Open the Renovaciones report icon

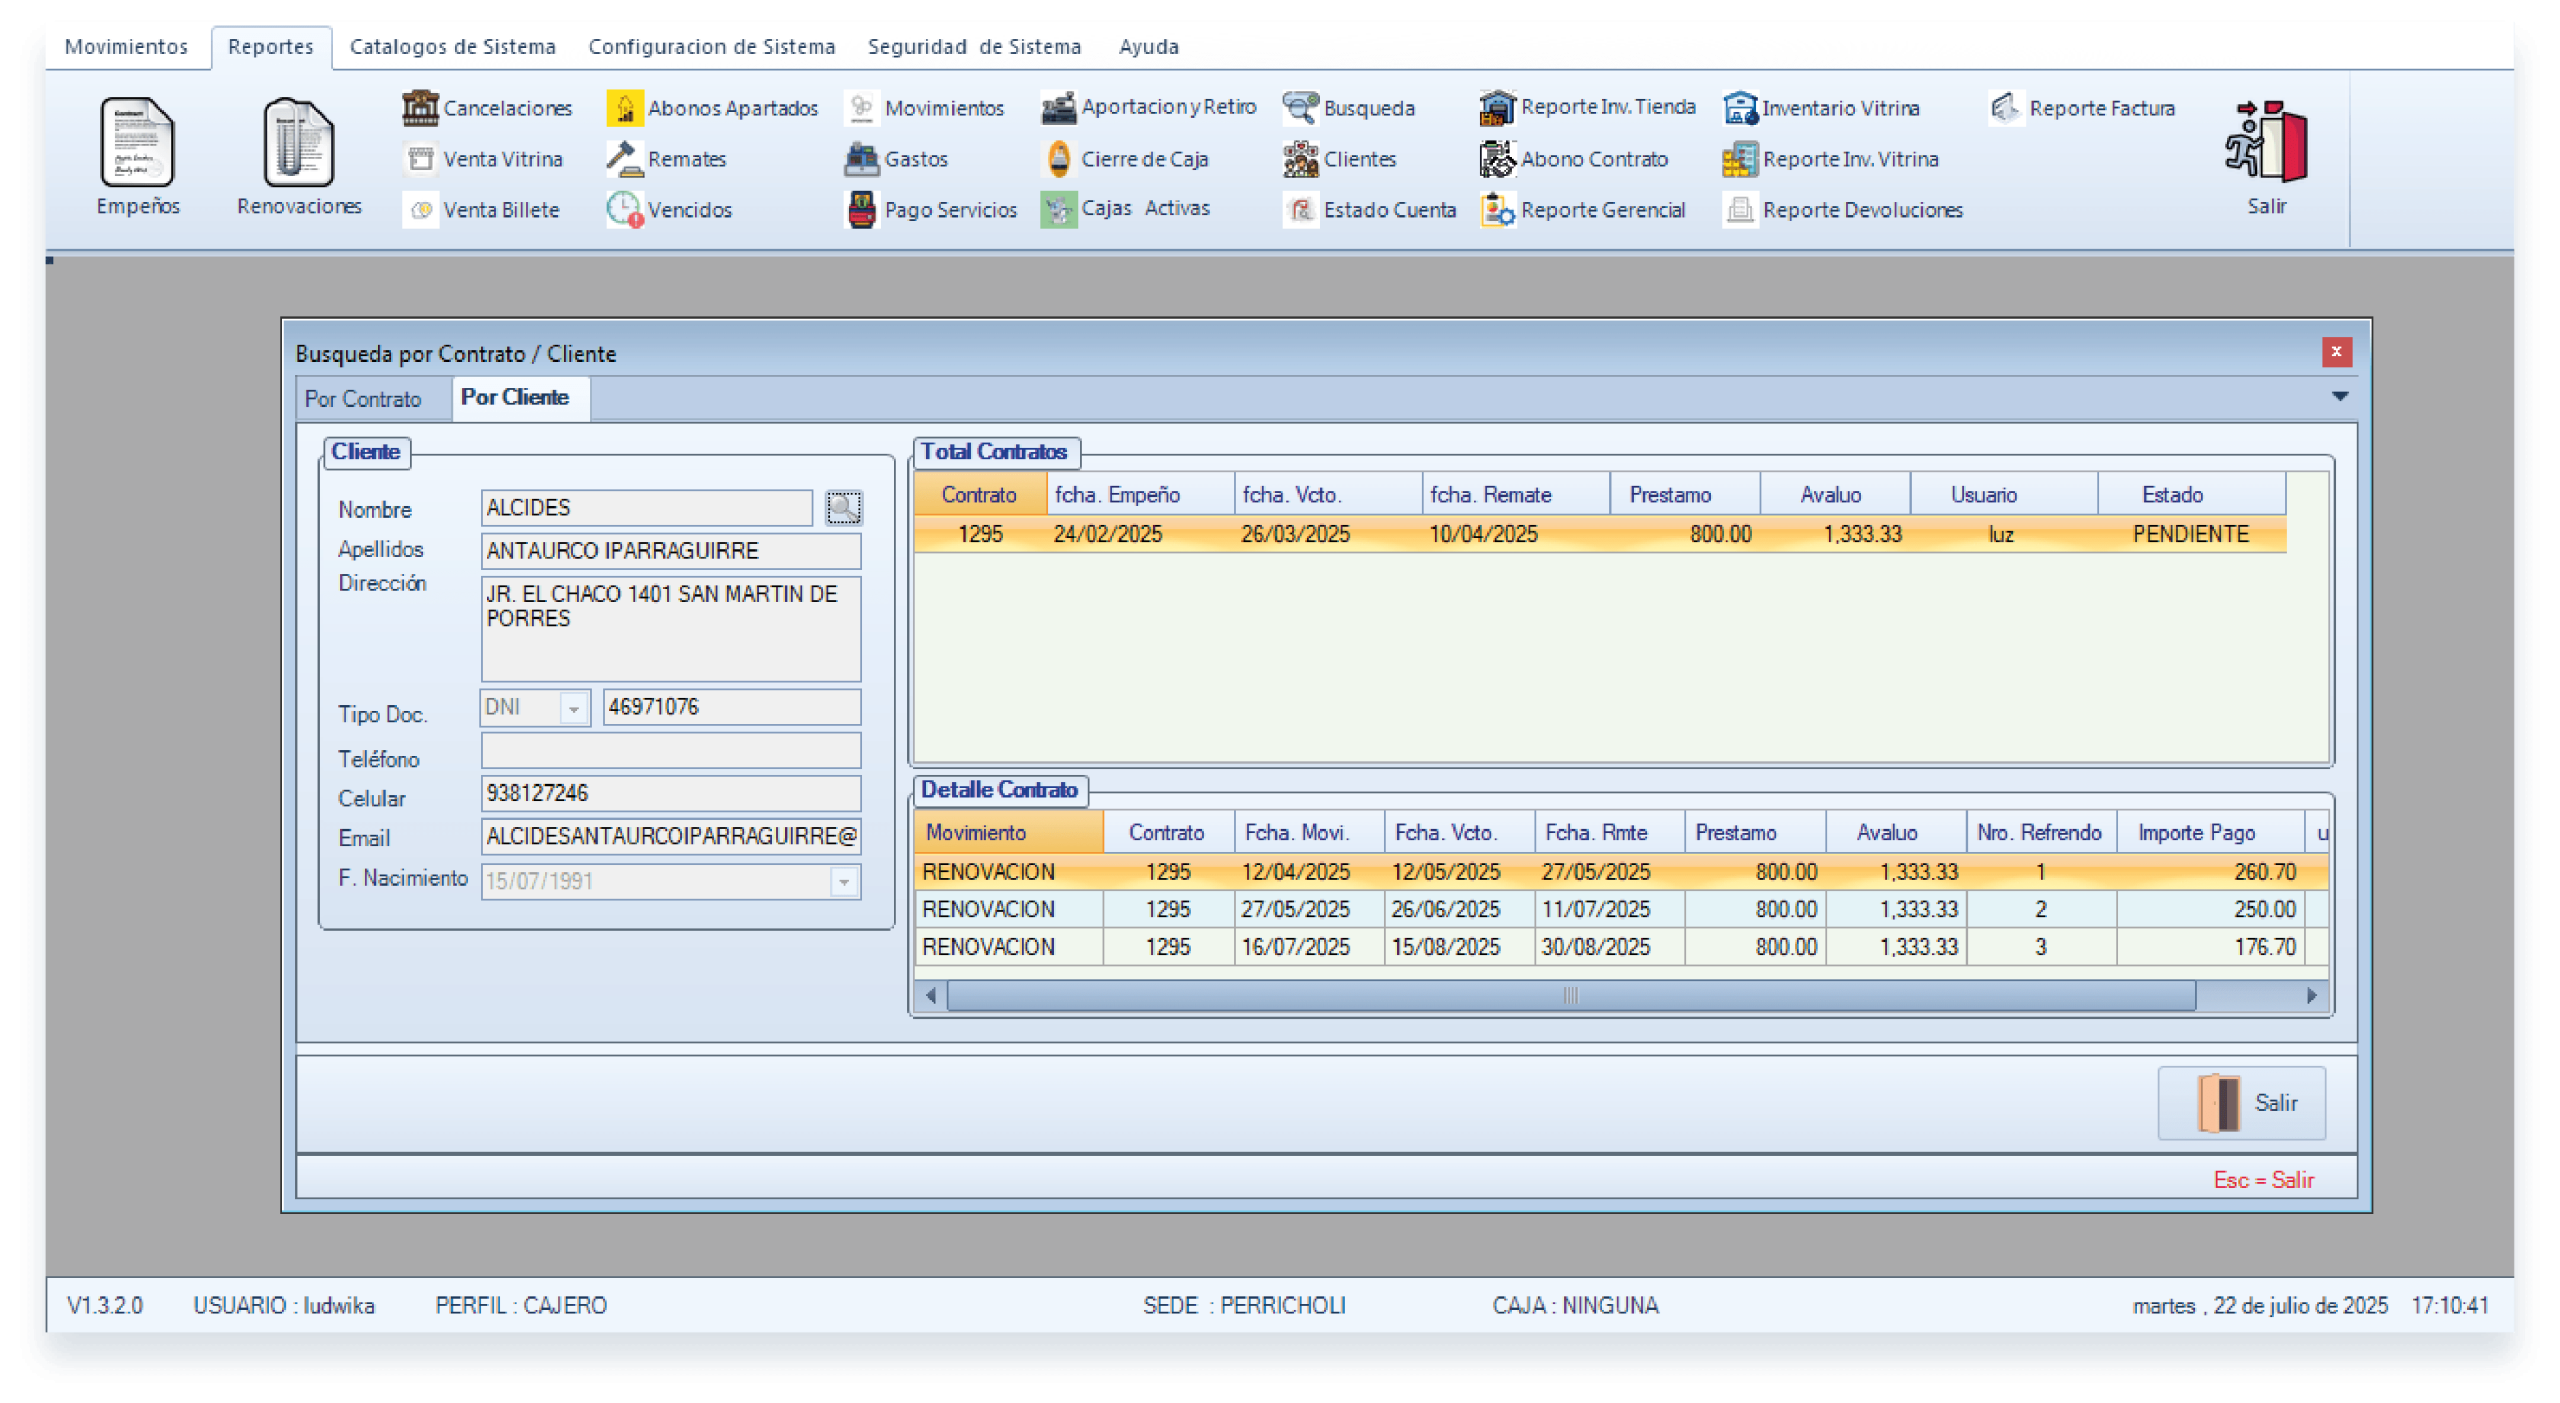298,143
